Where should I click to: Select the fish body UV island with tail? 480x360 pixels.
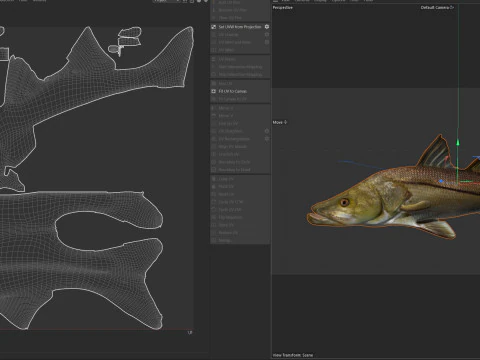[x=80, y=260]
